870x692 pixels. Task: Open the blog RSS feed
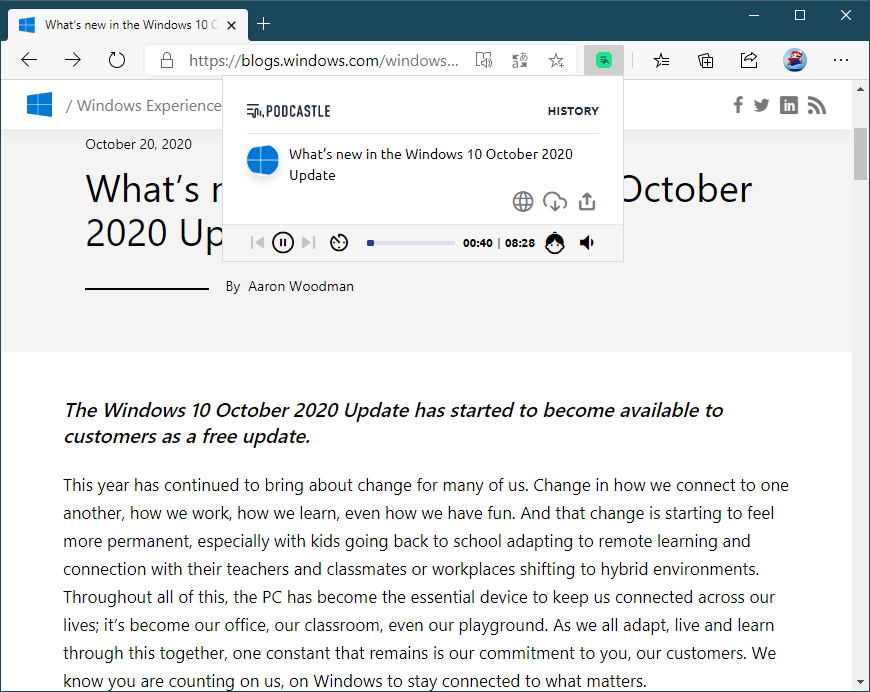pyautogui.click(x=817, y=105)
